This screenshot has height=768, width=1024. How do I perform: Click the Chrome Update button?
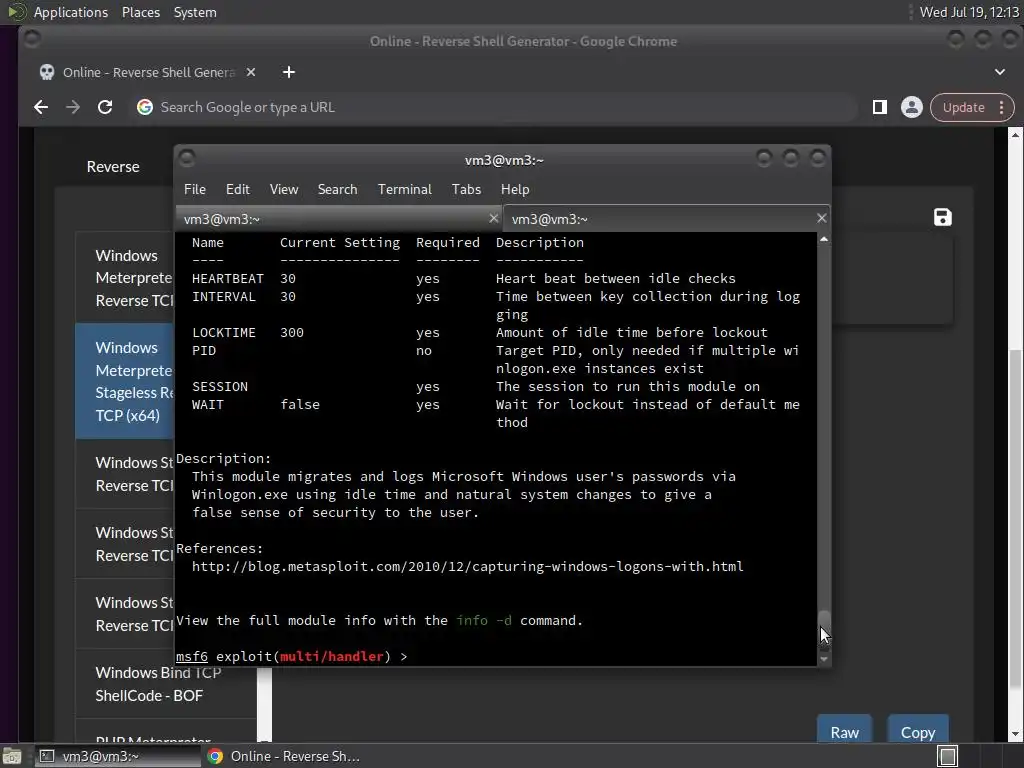[964, 107]
